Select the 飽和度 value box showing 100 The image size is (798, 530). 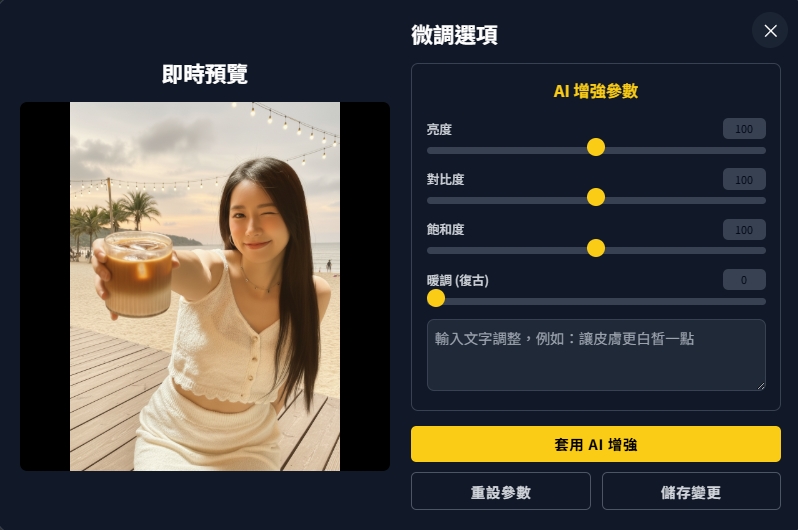click(744, 230)
